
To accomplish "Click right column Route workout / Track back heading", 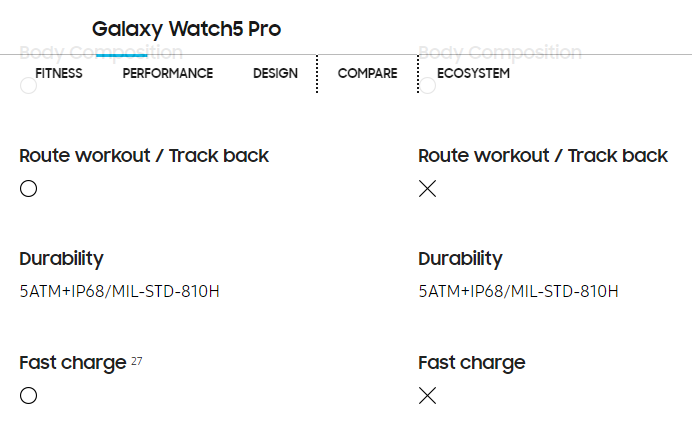I will tap(543, 155).
